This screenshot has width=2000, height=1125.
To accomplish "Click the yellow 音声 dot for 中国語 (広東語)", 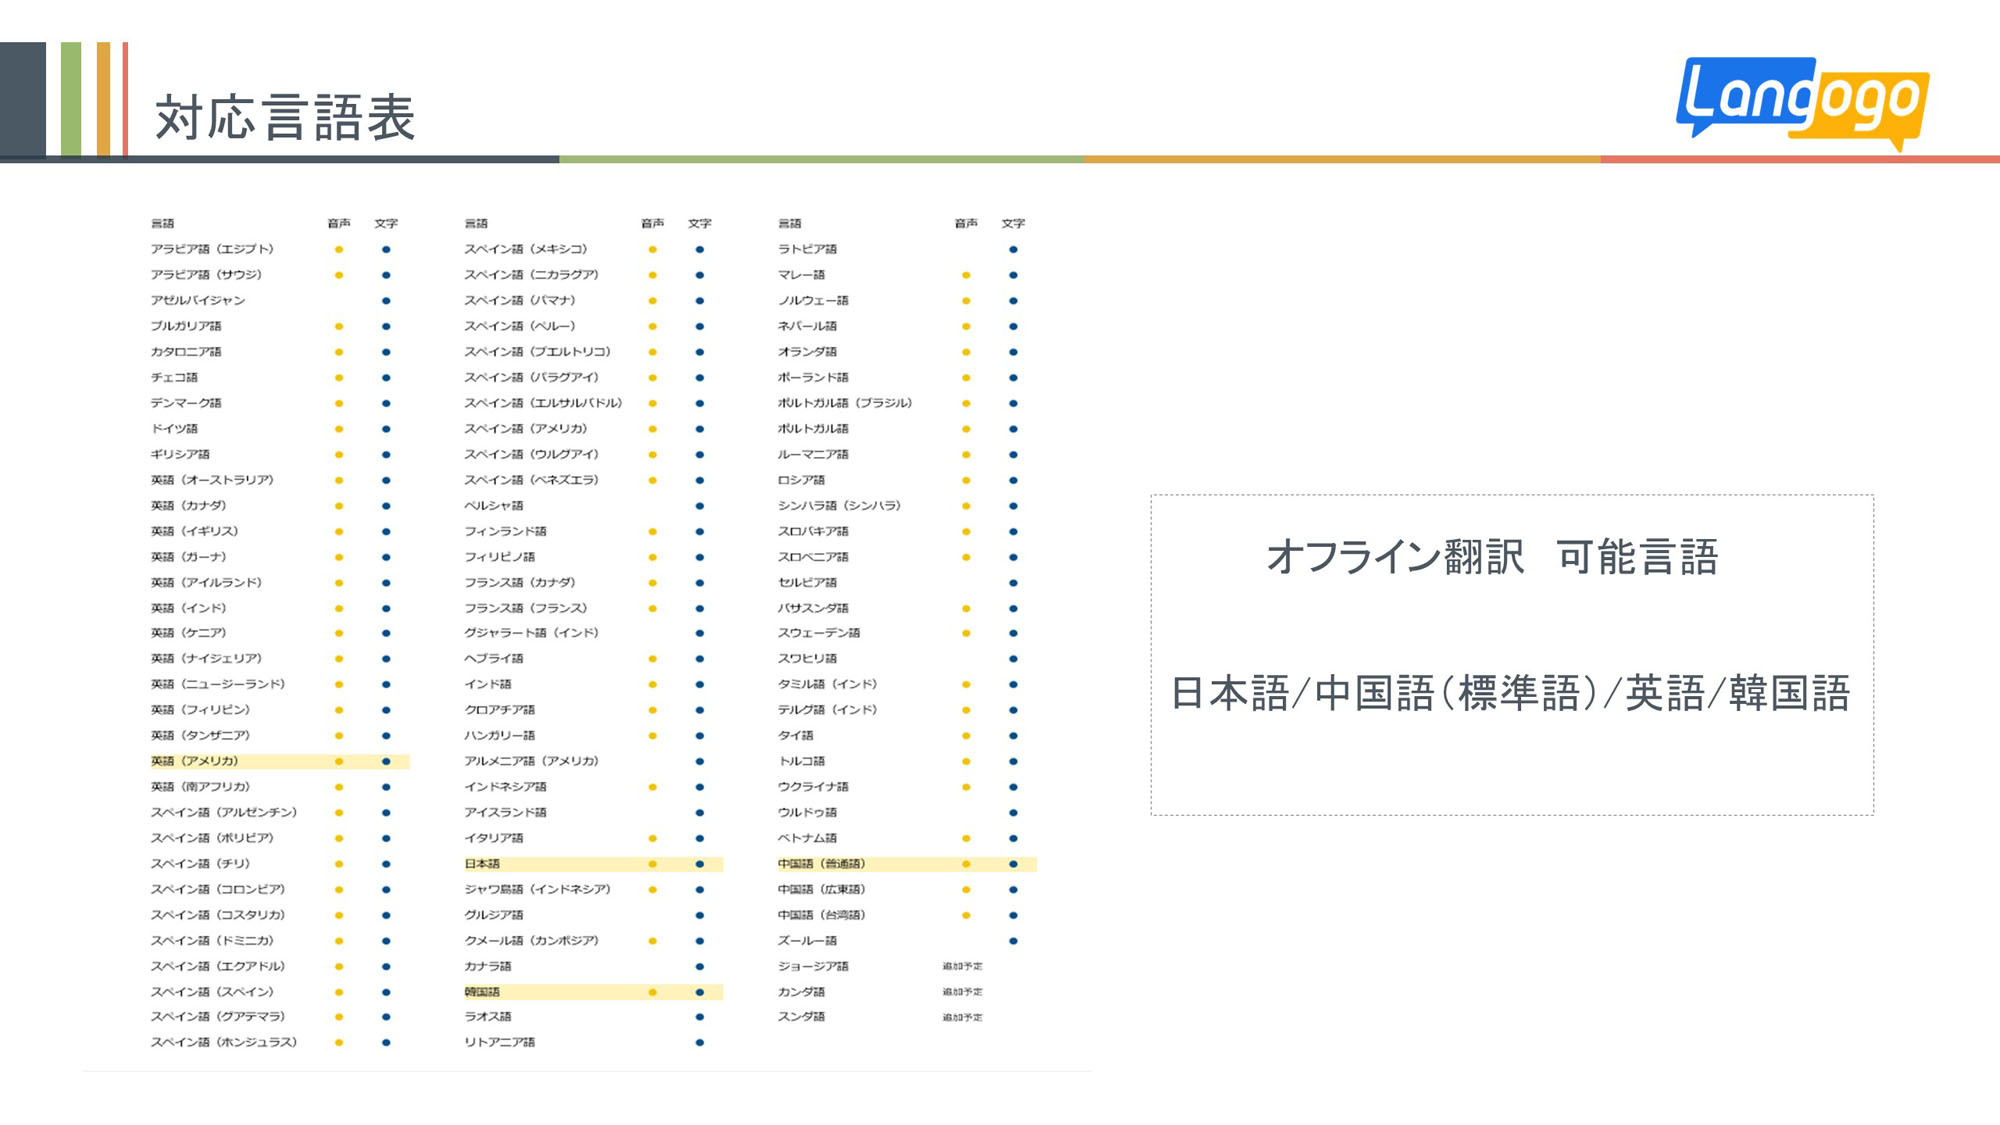I will [966, 889].
